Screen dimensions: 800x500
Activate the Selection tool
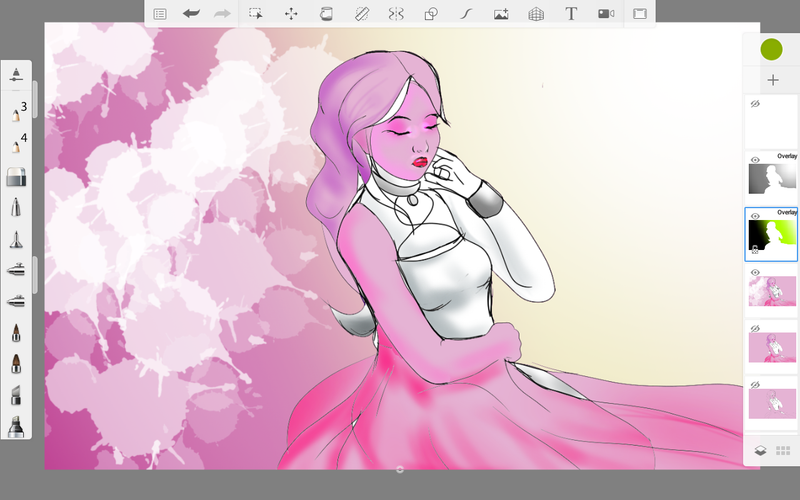[256, 14]
